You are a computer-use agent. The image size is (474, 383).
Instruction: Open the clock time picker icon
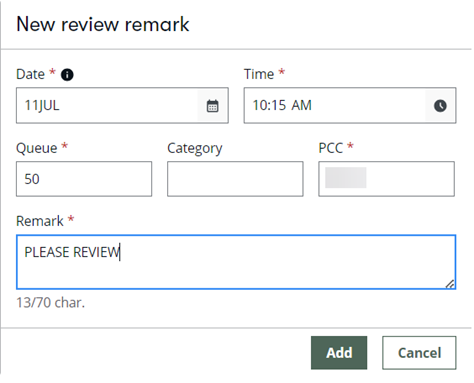pyautogui.click(x=440, y=106)
